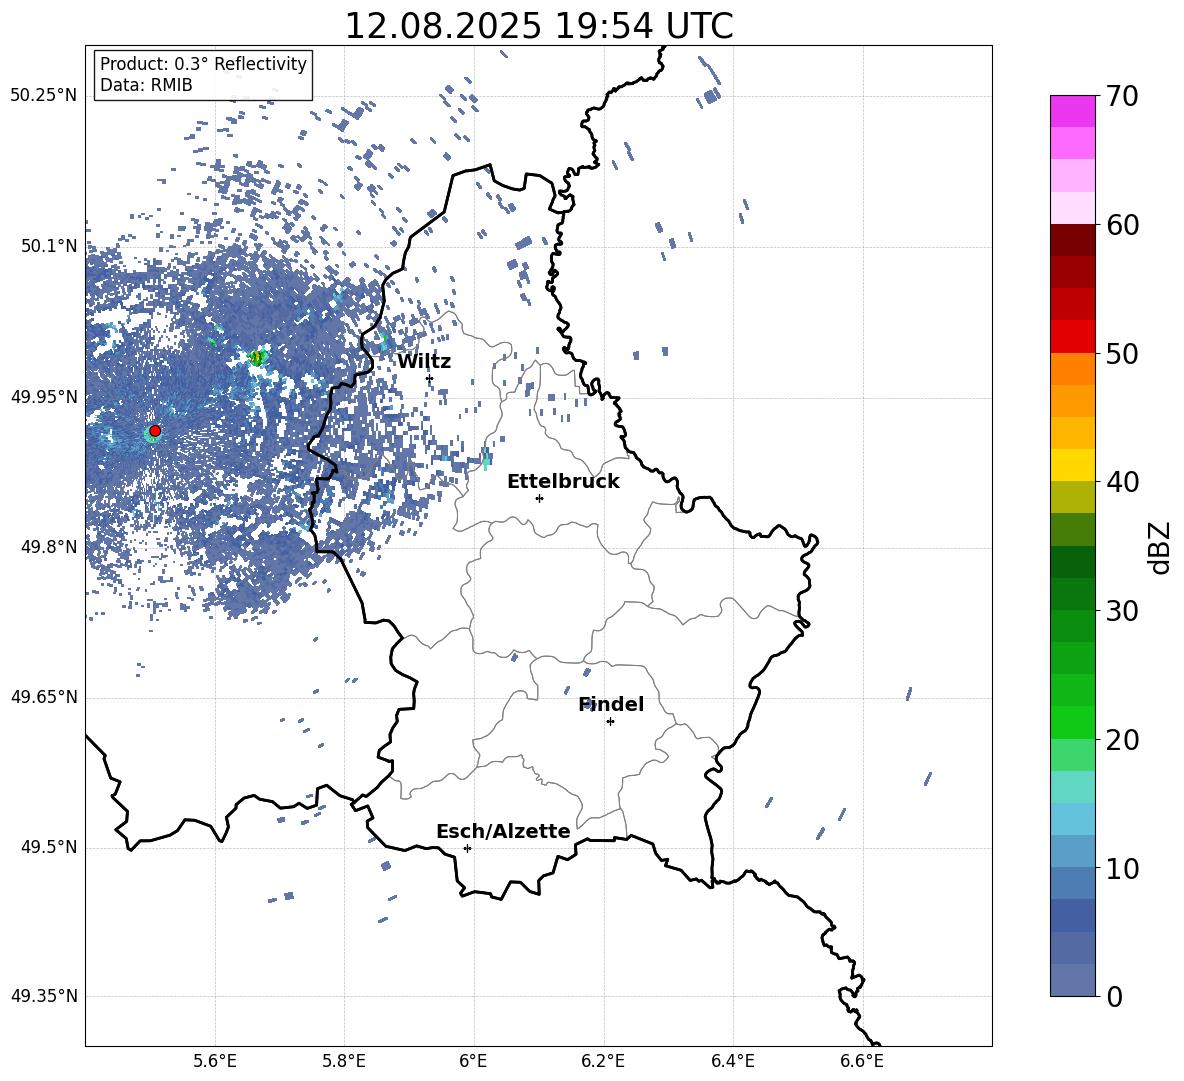Click the 49.65°N latitude label
Viewport: 1184px width, 1081px height.
(44, 697)
